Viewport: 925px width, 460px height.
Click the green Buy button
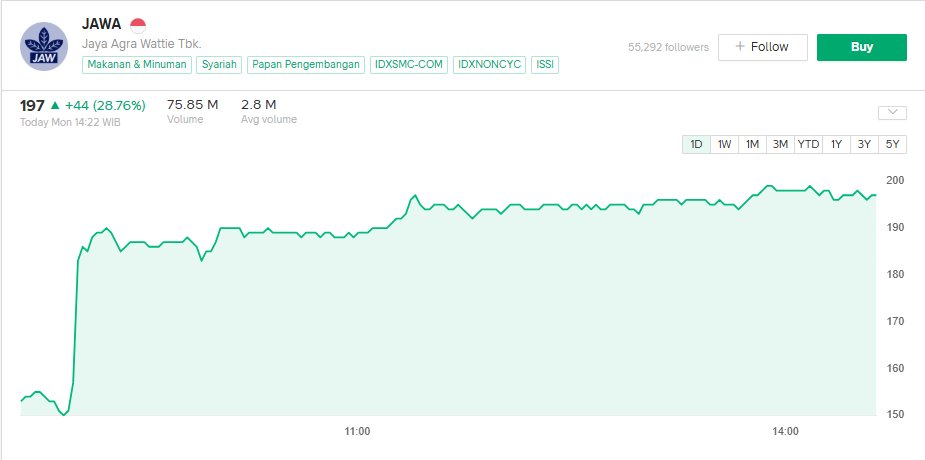pyautogui.click(x=861, y=47)
